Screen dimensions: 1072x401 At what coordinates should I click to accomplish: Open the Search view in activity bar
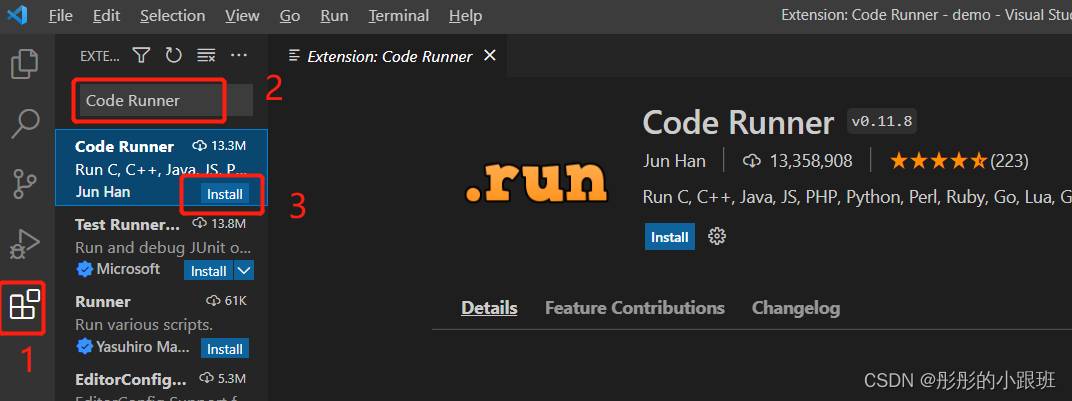[25, 123]
